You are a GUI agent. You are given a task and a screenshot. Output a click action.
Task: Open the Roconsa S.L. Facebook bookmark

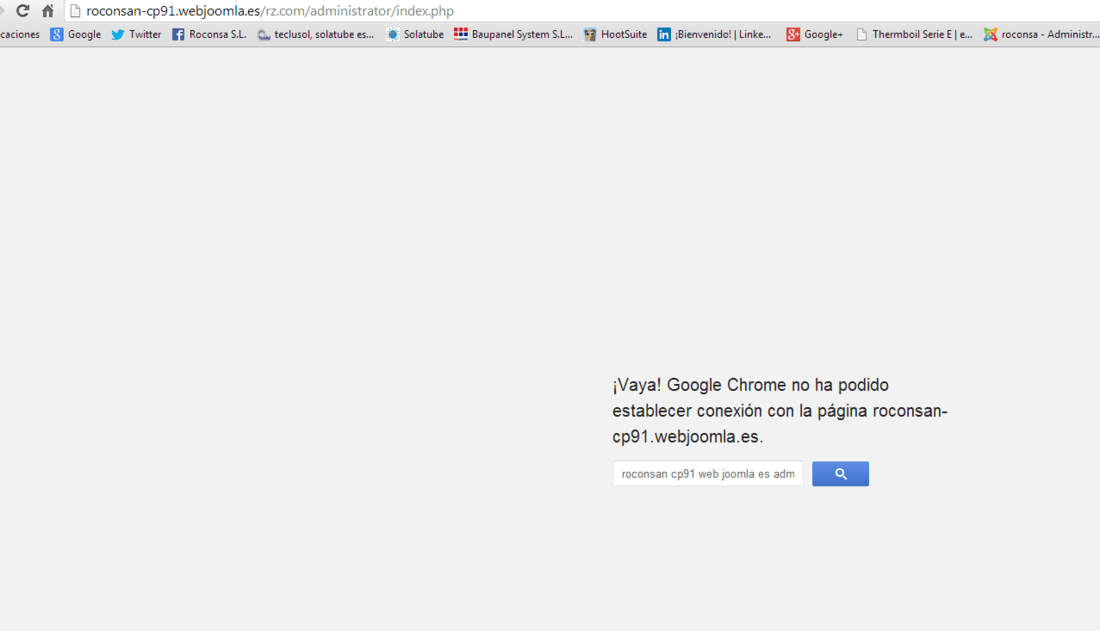click(x=209, y=34)
